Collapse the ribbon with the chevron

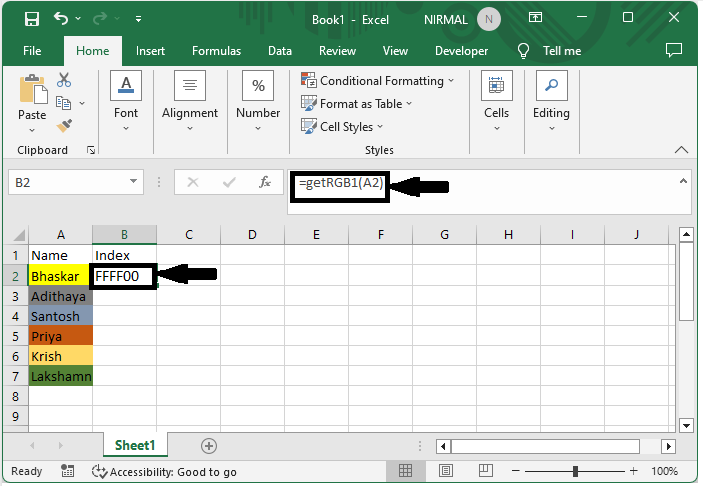681,150
